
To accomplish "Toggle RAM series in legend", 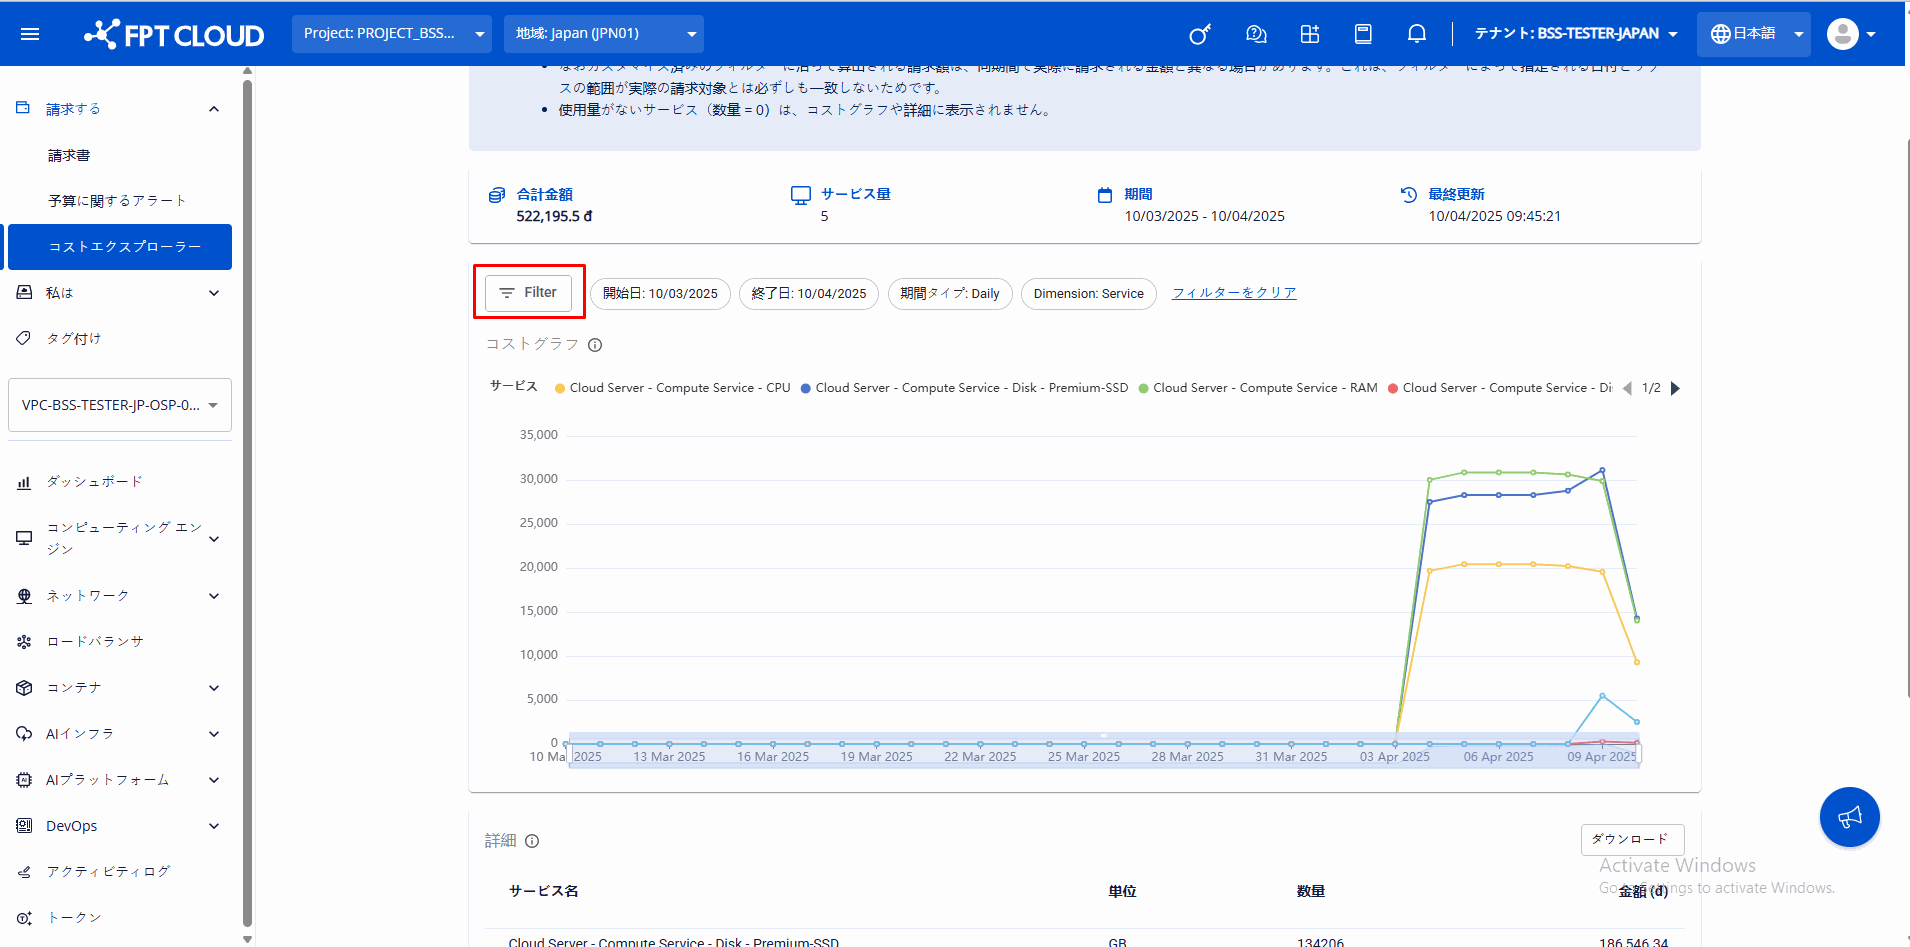I will pyautogui.click(x=1258, y=388).
